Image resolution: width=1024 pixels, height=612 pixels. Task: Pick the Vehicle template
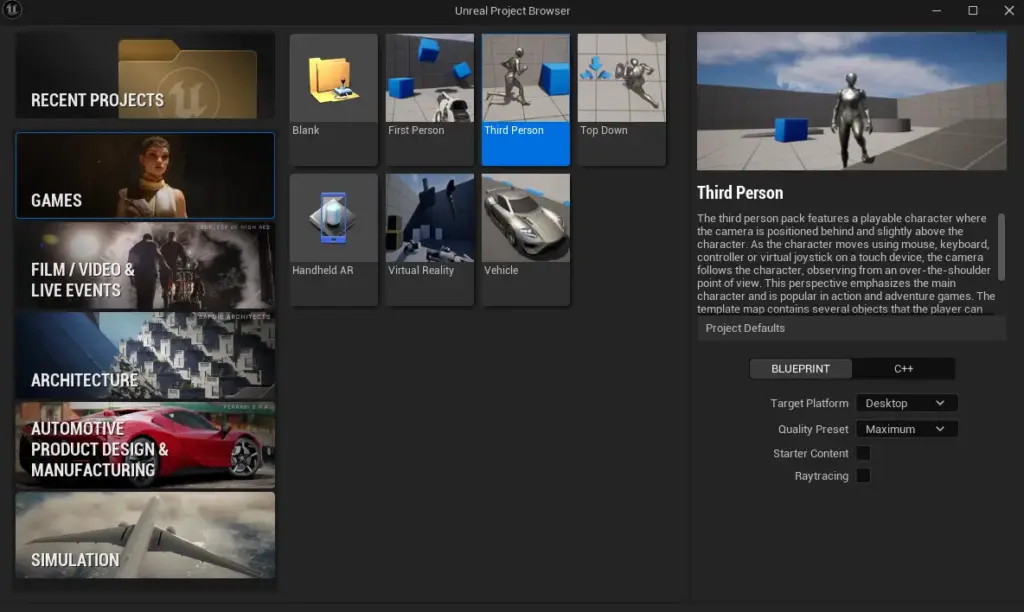click(526, 239)
